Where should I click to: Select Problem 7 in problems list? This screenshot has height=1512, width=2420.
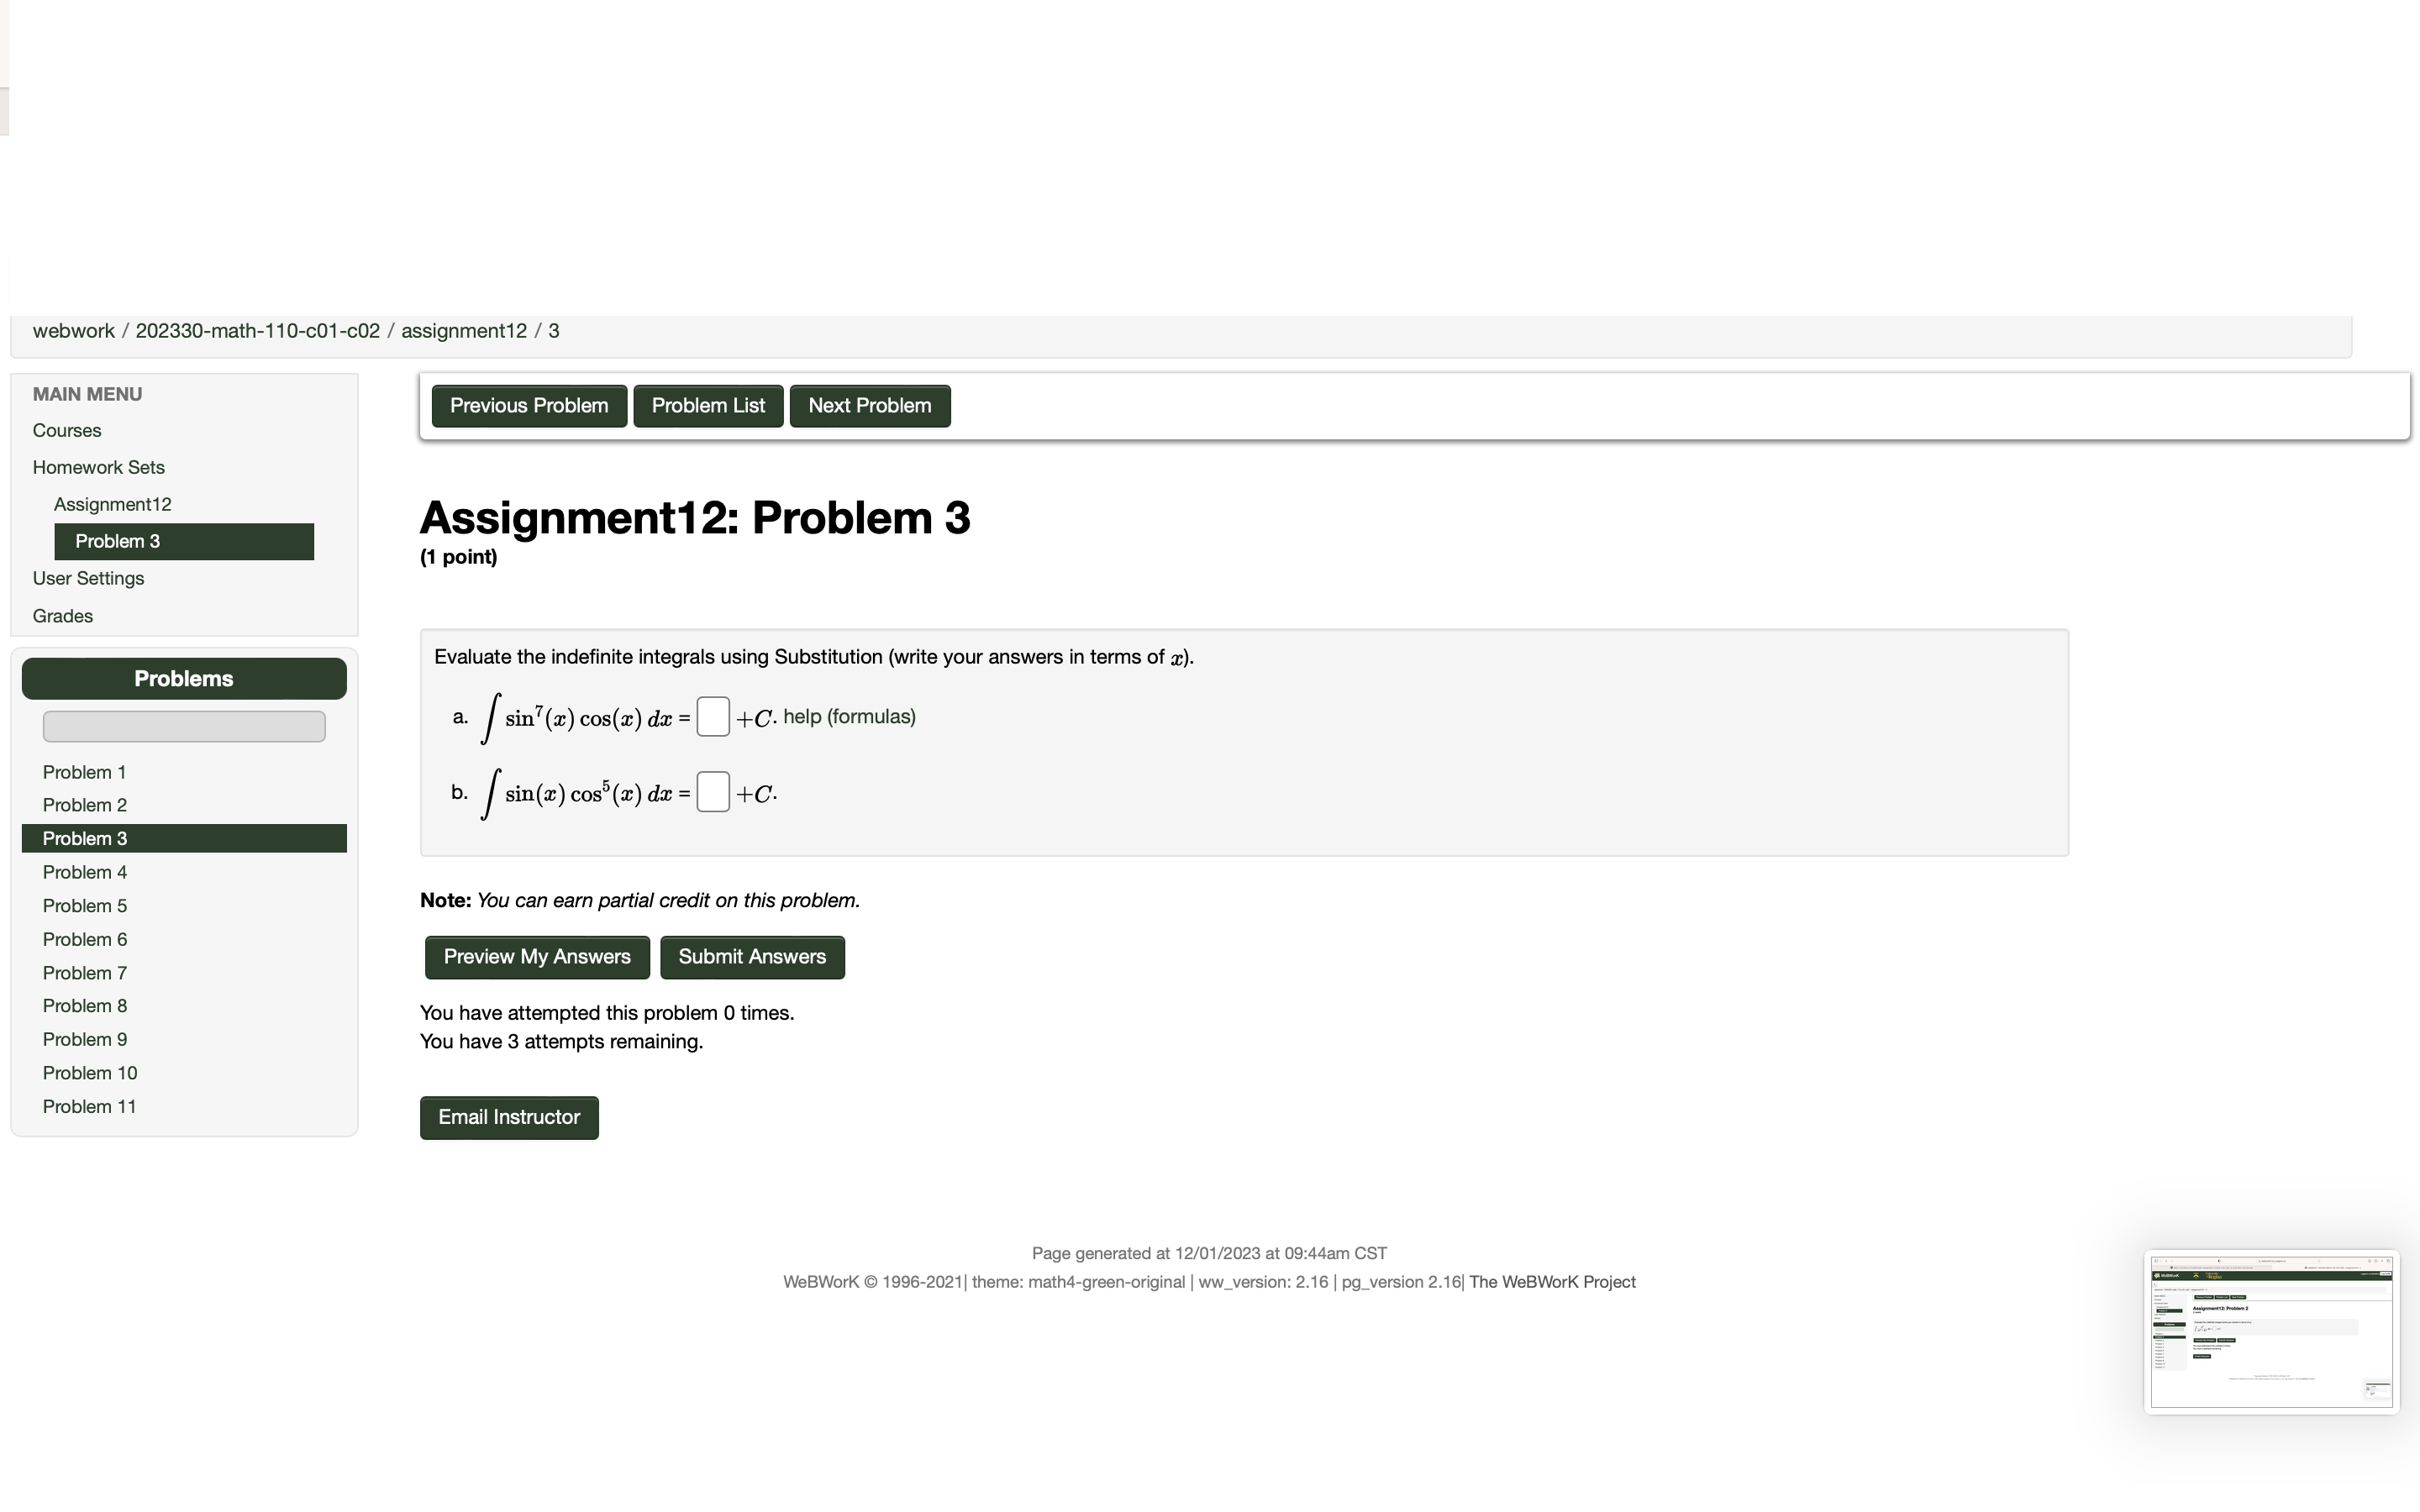pos(84,972)
